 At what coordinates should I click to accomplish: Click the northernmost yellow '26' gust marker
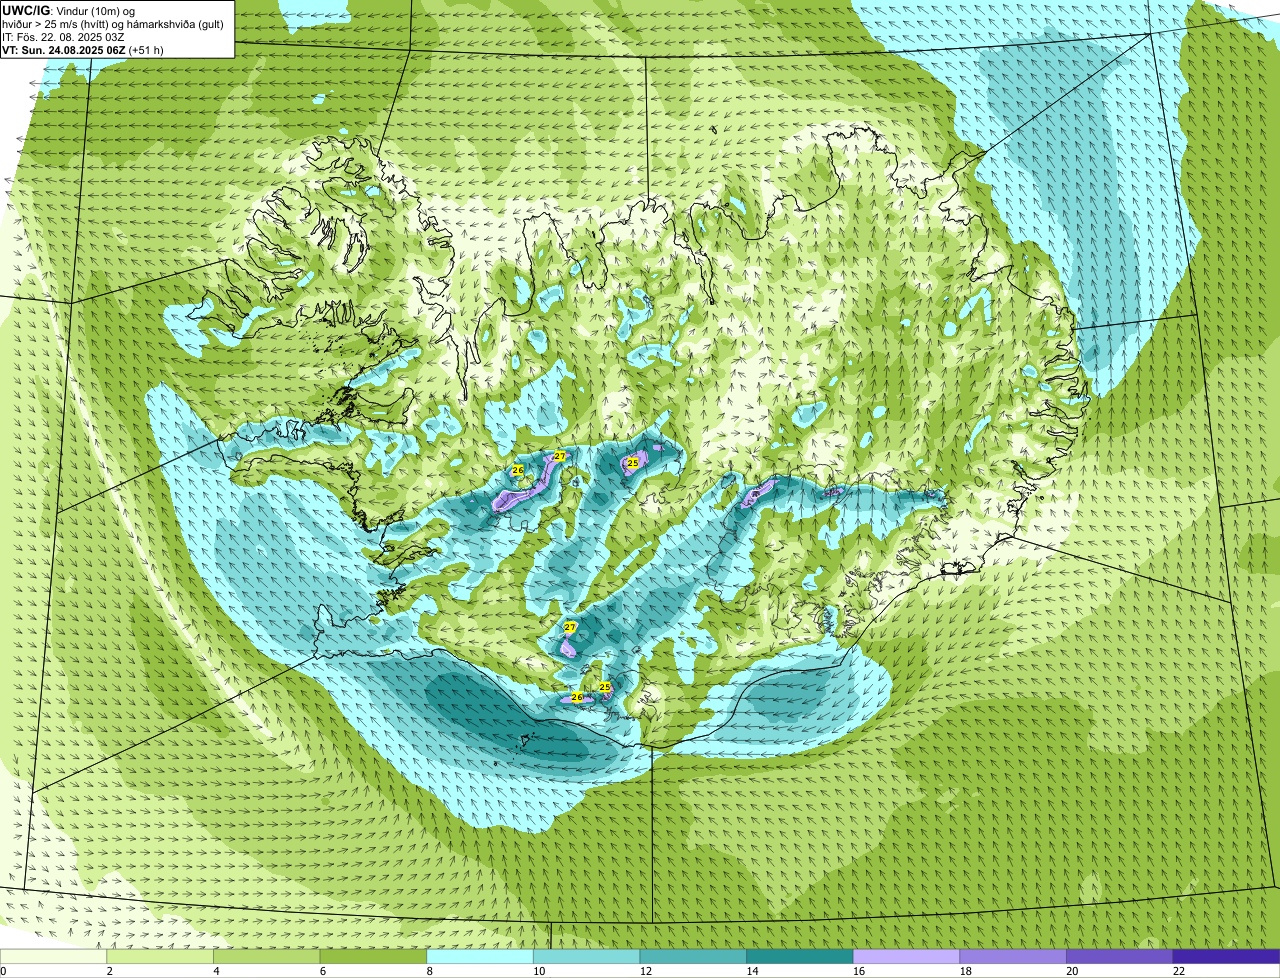coord(518,470)
